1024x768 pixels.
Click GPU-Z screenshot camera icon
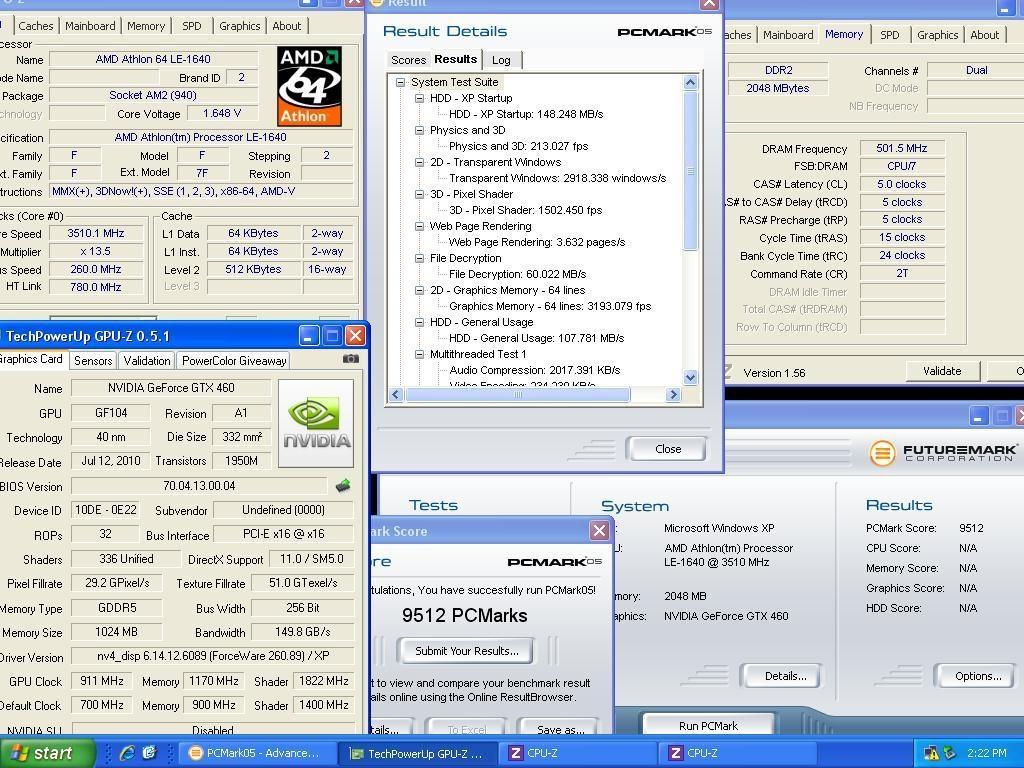(351, 359)
